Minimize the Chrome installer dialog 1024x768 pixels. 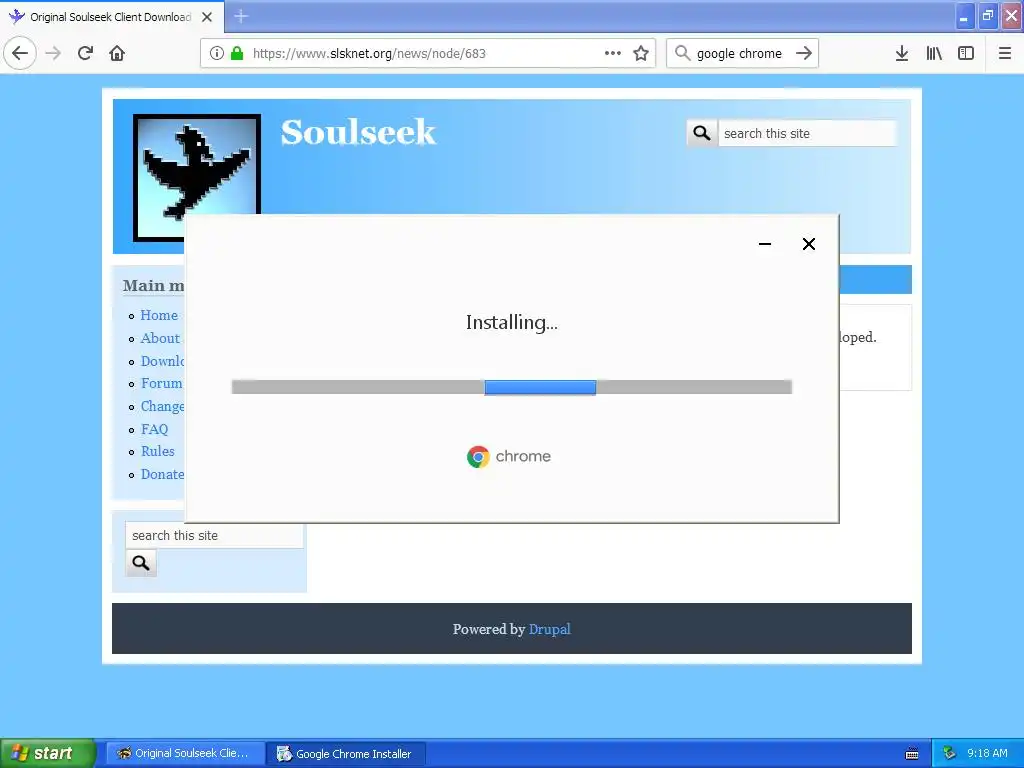(x=765, y=244)
